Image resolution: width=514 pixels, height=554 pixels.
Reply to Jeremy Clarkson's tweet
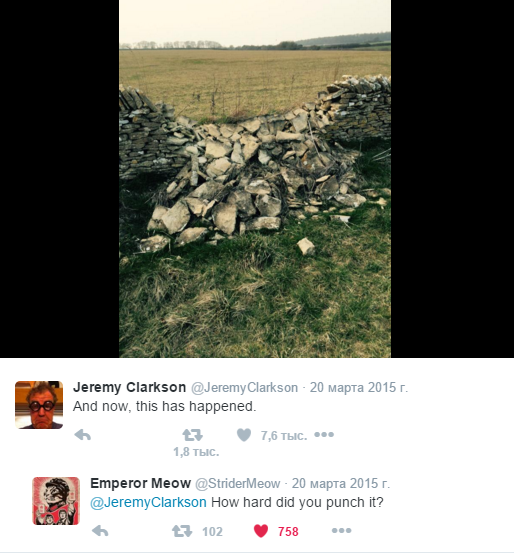pos(83,435)
